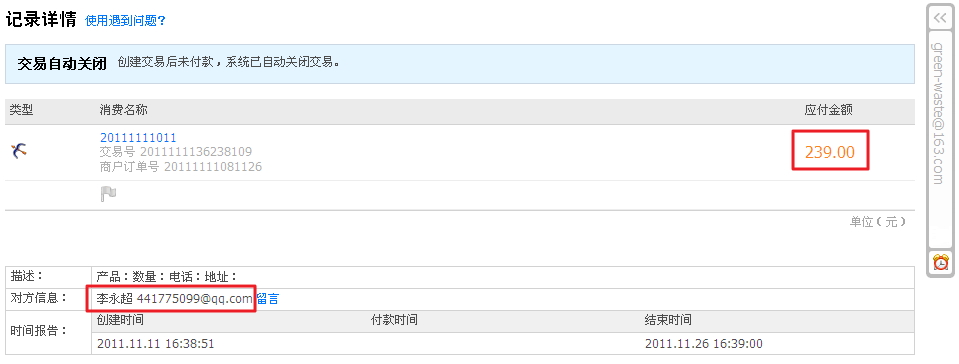Click the 类型 column header
Image resolution: width=959 pixels, height=364 pixels.
click(x=21, y=110)
